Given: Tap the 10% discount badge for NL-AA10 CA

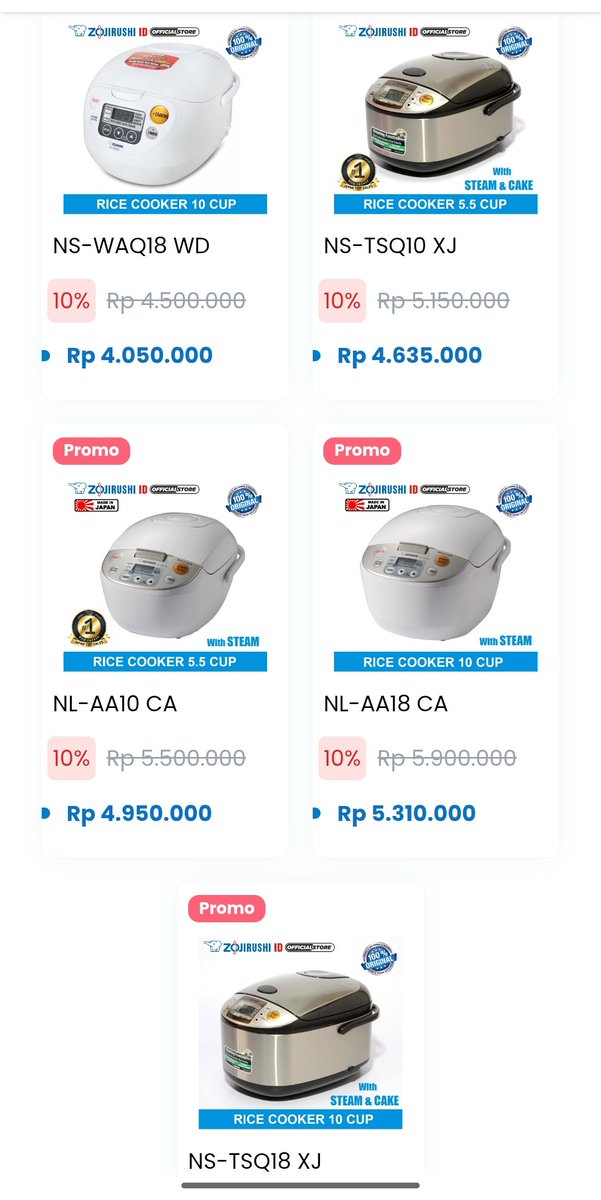Looking at the screenshot, I should point(72,759).
